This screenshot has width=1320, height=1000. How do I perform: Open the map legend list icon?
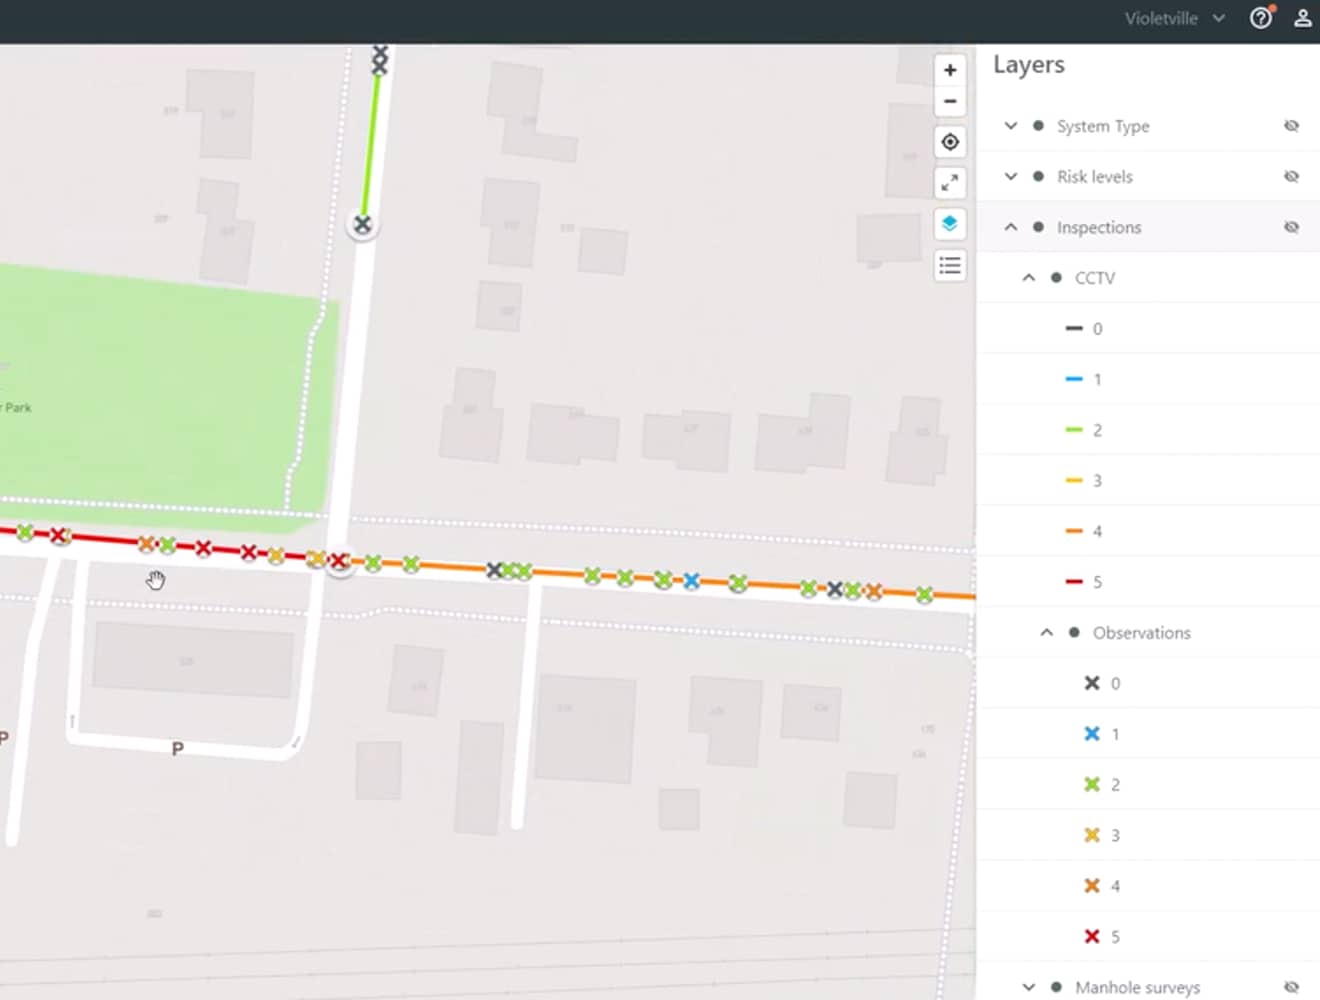coord(950,265)
